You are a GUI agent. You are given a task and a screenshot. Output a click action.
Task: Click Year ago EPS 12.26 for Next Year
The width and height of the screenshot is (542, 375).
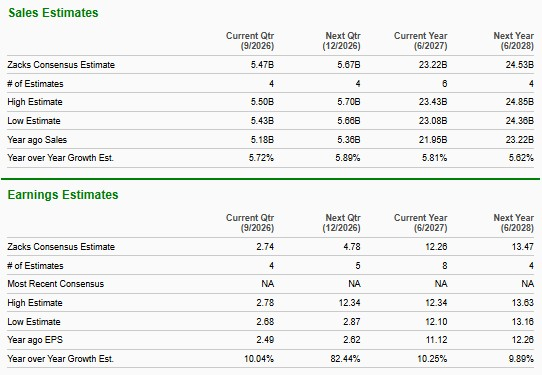click(523, 340)
